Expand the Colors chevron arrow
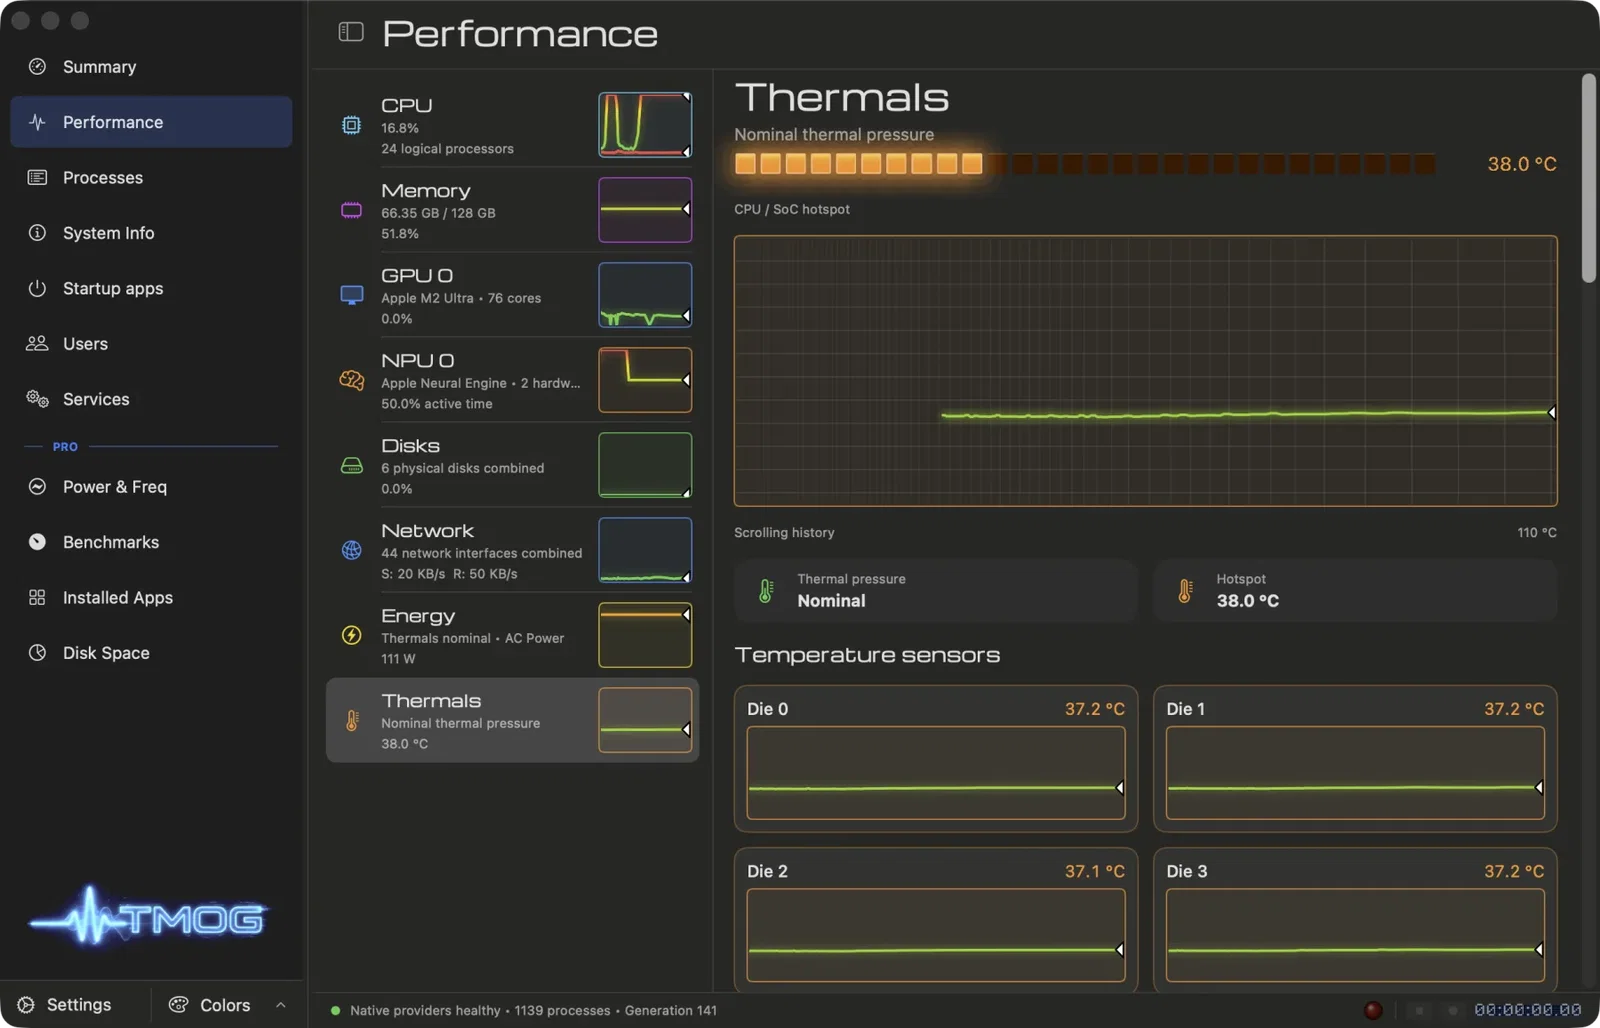1600x1028 pixels. (x=281, y=1005)
